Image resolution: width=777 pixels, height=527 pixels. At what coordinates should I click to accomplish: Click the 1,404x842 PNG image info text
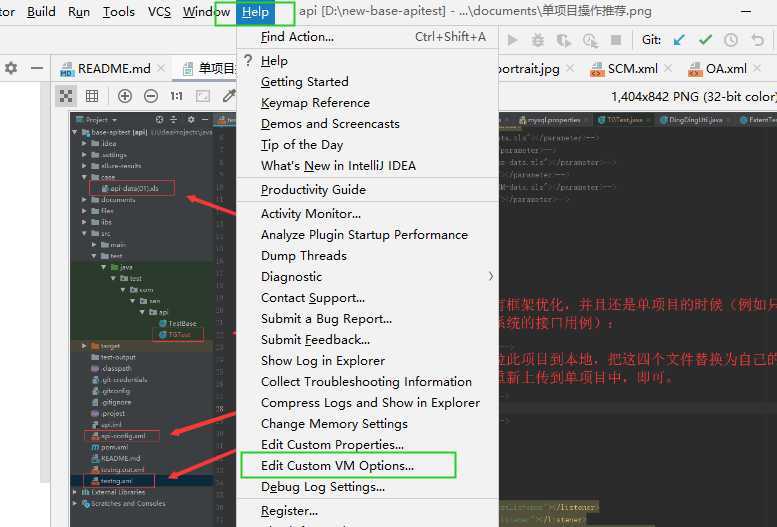click(693, 96)
